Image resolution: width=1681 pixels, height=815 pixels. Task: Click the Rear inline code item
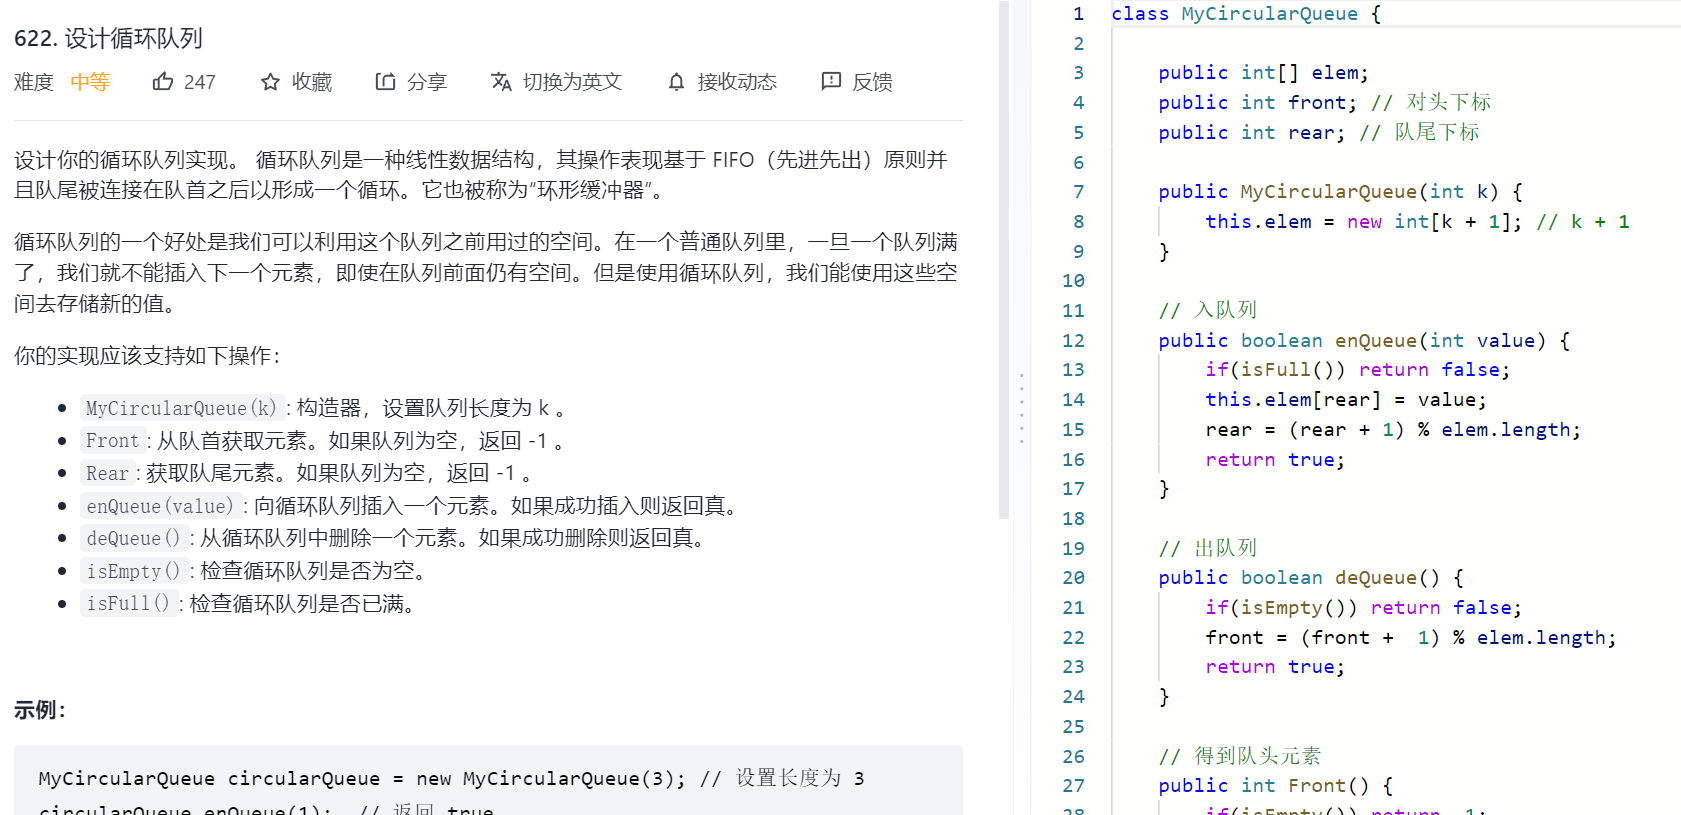pos(107,473)
